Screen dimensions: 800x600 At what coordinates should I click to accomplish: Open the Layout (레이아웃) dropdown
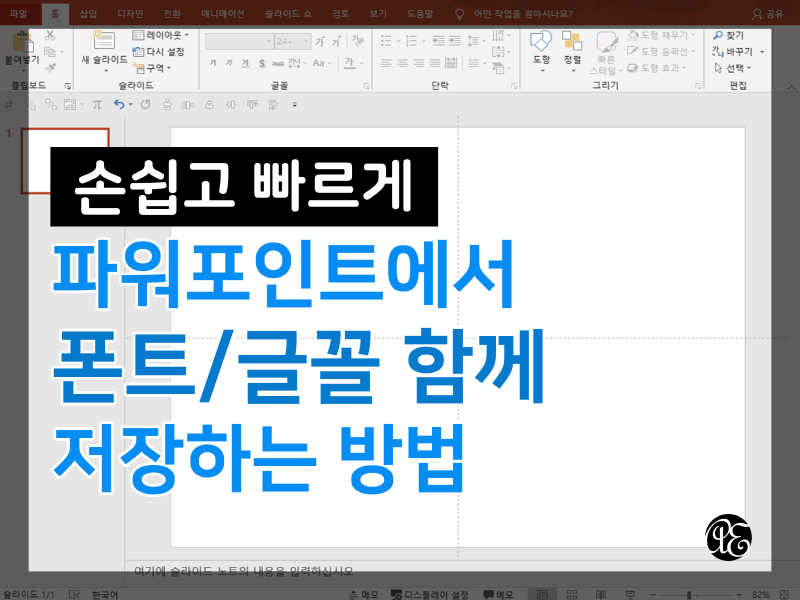(x=160, y=35)
